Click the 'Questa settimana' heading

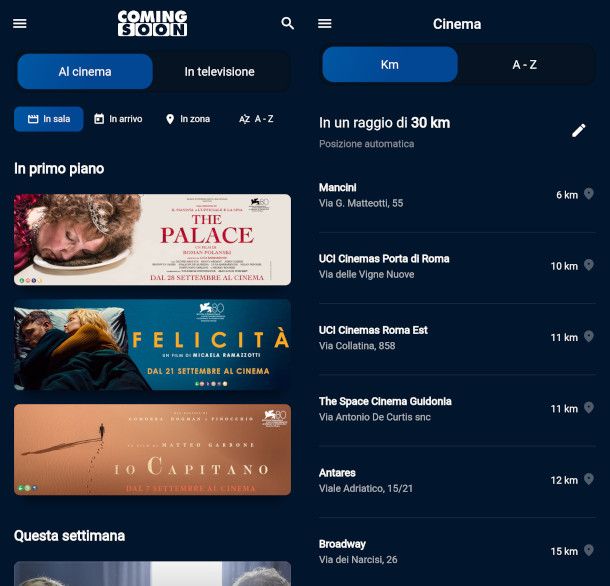pos(69,536)
